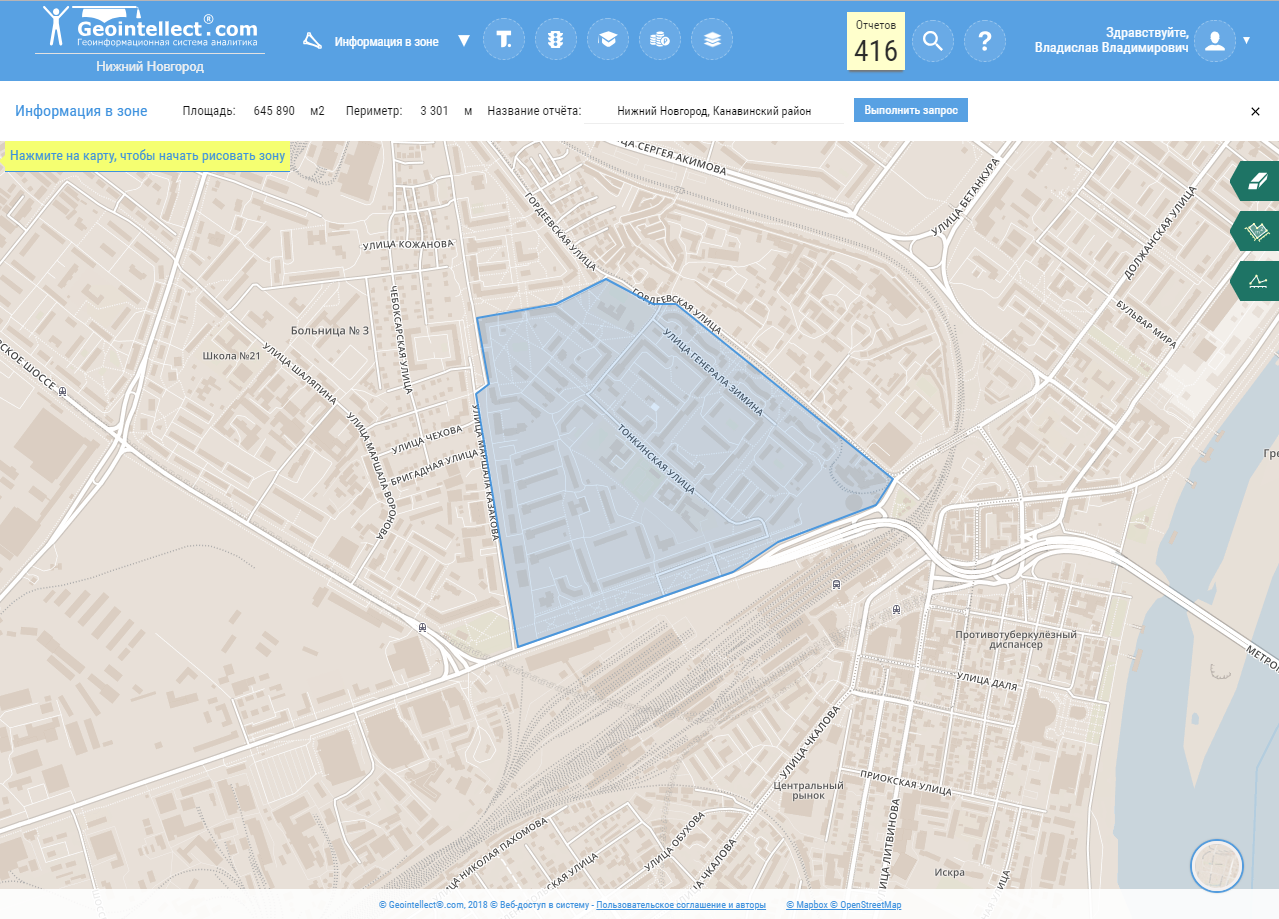Click the Geointellect.com logo

tap(150, 30)
